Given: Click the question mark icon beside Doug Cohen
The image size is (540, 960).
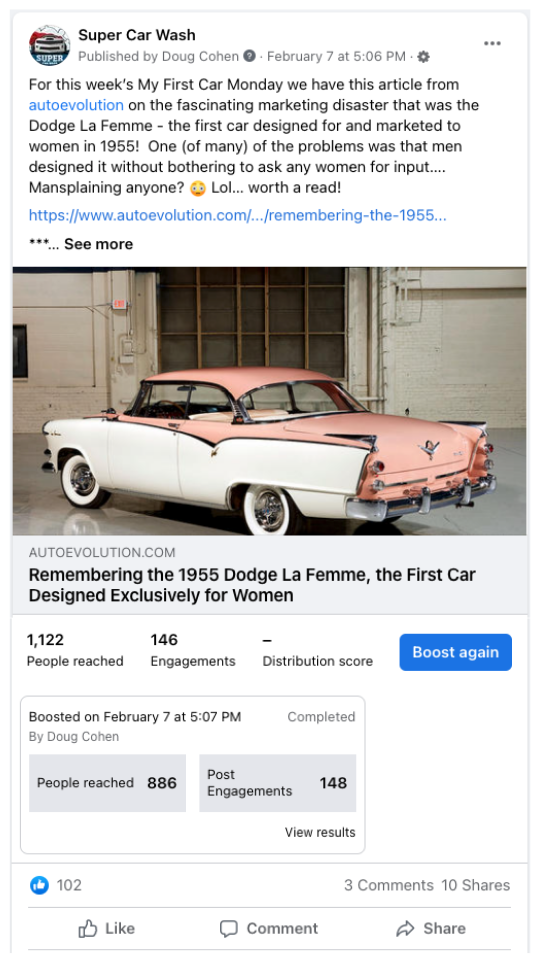Looking at the screenshot, I should [249, 56].
